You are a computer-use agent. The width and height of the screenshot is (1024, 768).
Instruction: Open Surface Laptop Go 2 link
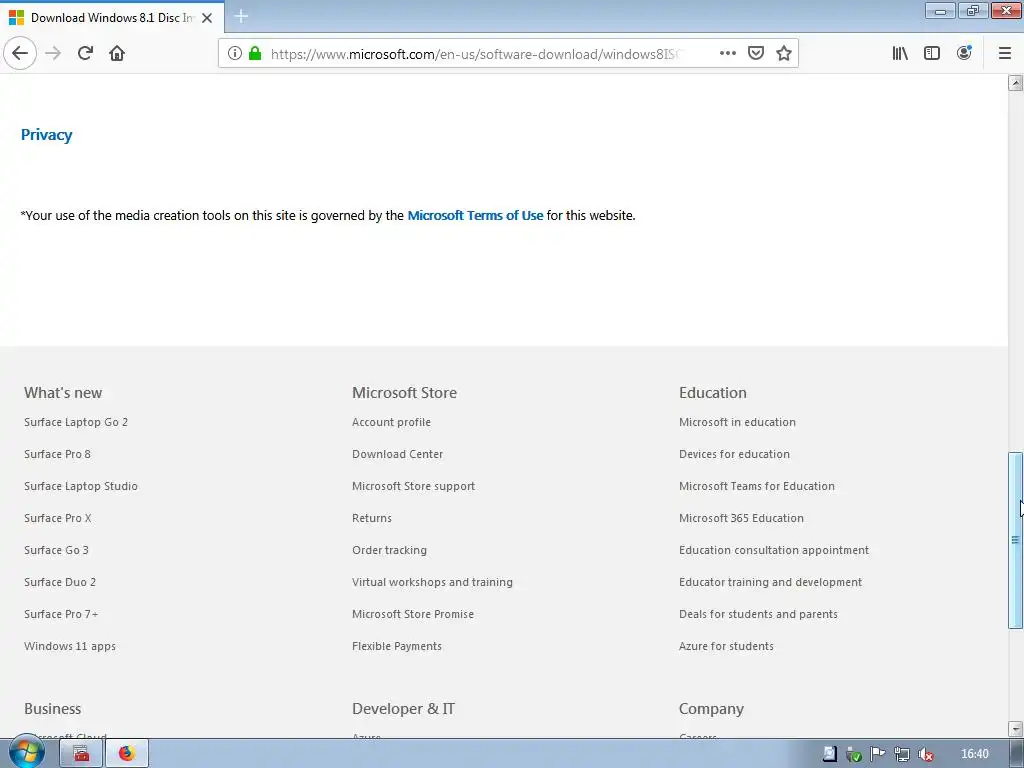(x=76, y=422)
